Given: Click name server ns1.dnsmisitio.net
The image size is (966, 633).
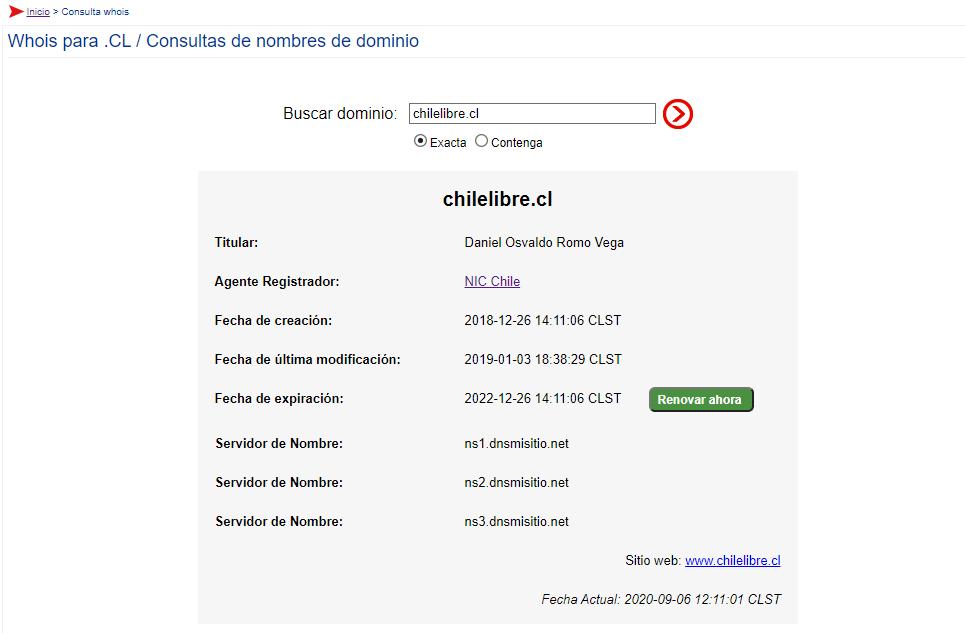Looking at the screenshot, I should (516, 444).
